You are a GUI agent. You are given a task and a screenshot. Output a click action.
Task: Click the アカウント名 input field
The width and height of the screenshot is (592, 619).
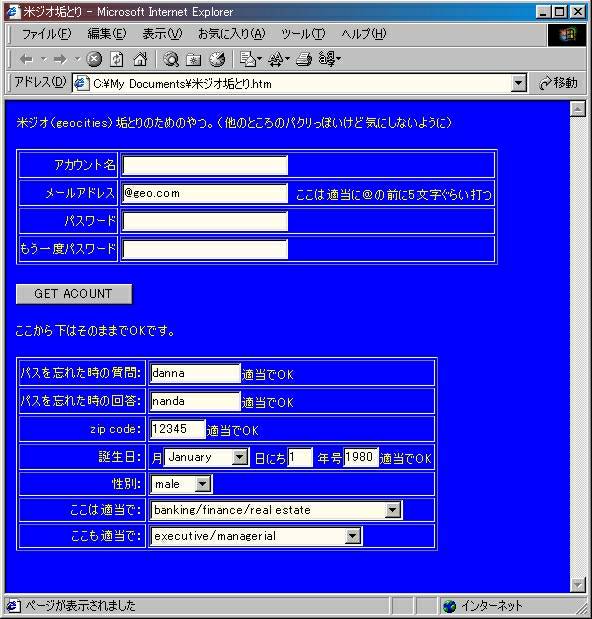pos(205,165)
